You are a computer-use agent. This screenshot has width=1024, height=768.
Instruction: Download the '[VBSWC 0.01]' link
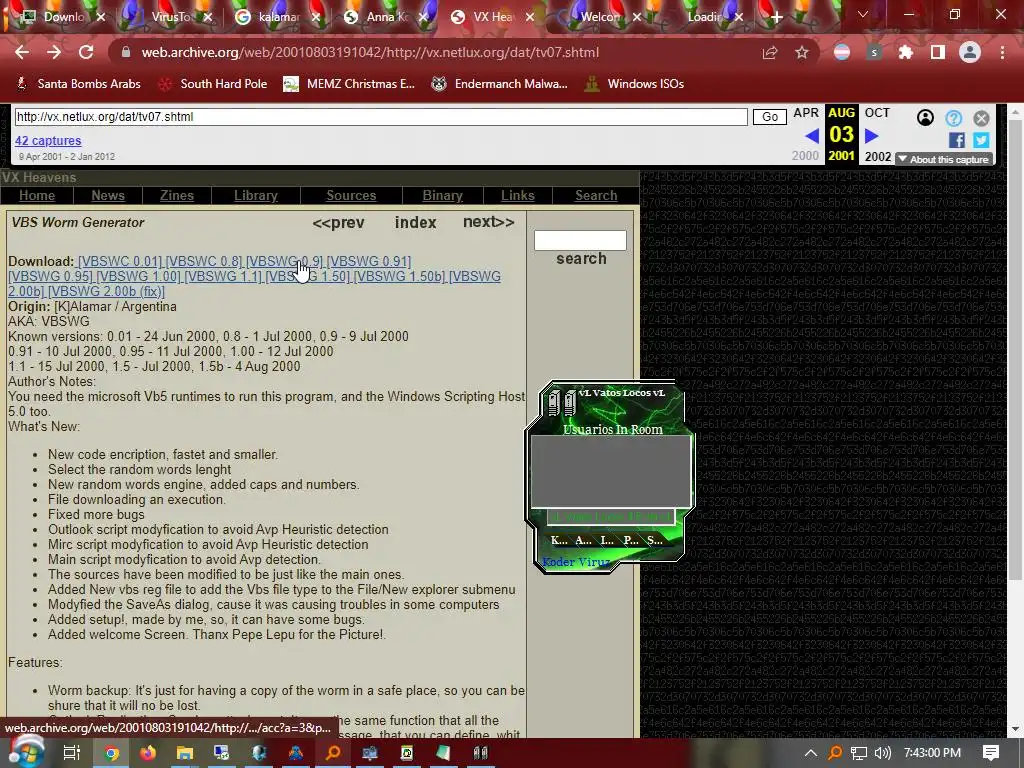coord(120,261)
